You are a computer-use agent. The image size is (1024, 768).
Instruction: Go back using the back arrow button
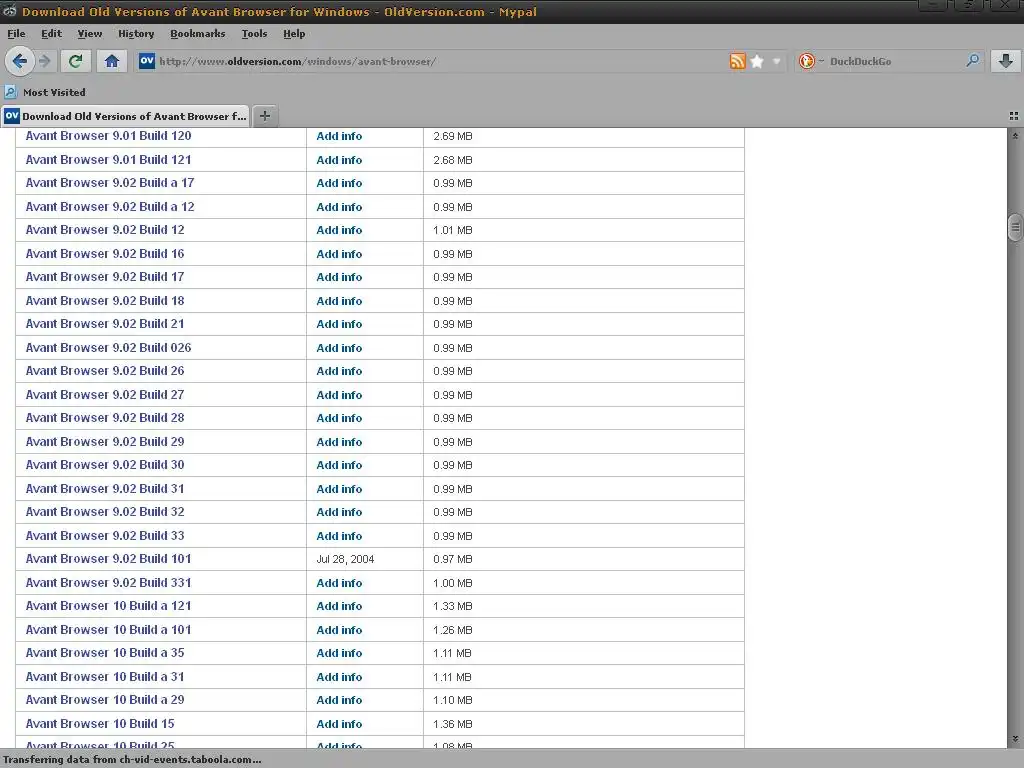pyautogui.click(x=20, y=61)
